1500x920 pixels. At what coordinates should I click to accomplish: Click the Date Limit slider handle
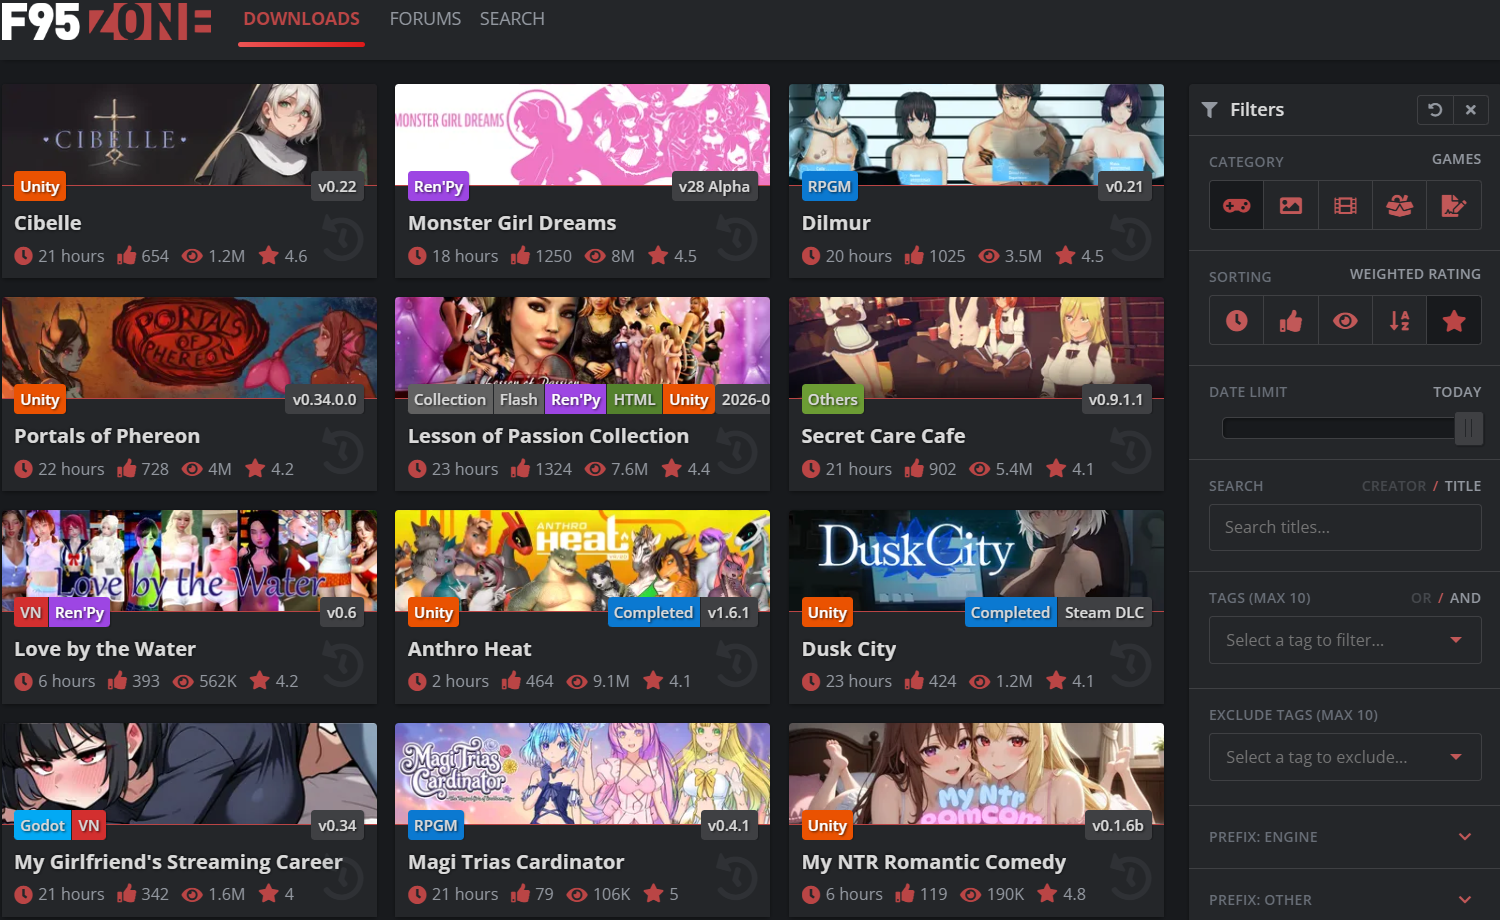(x=1469, y=428)
